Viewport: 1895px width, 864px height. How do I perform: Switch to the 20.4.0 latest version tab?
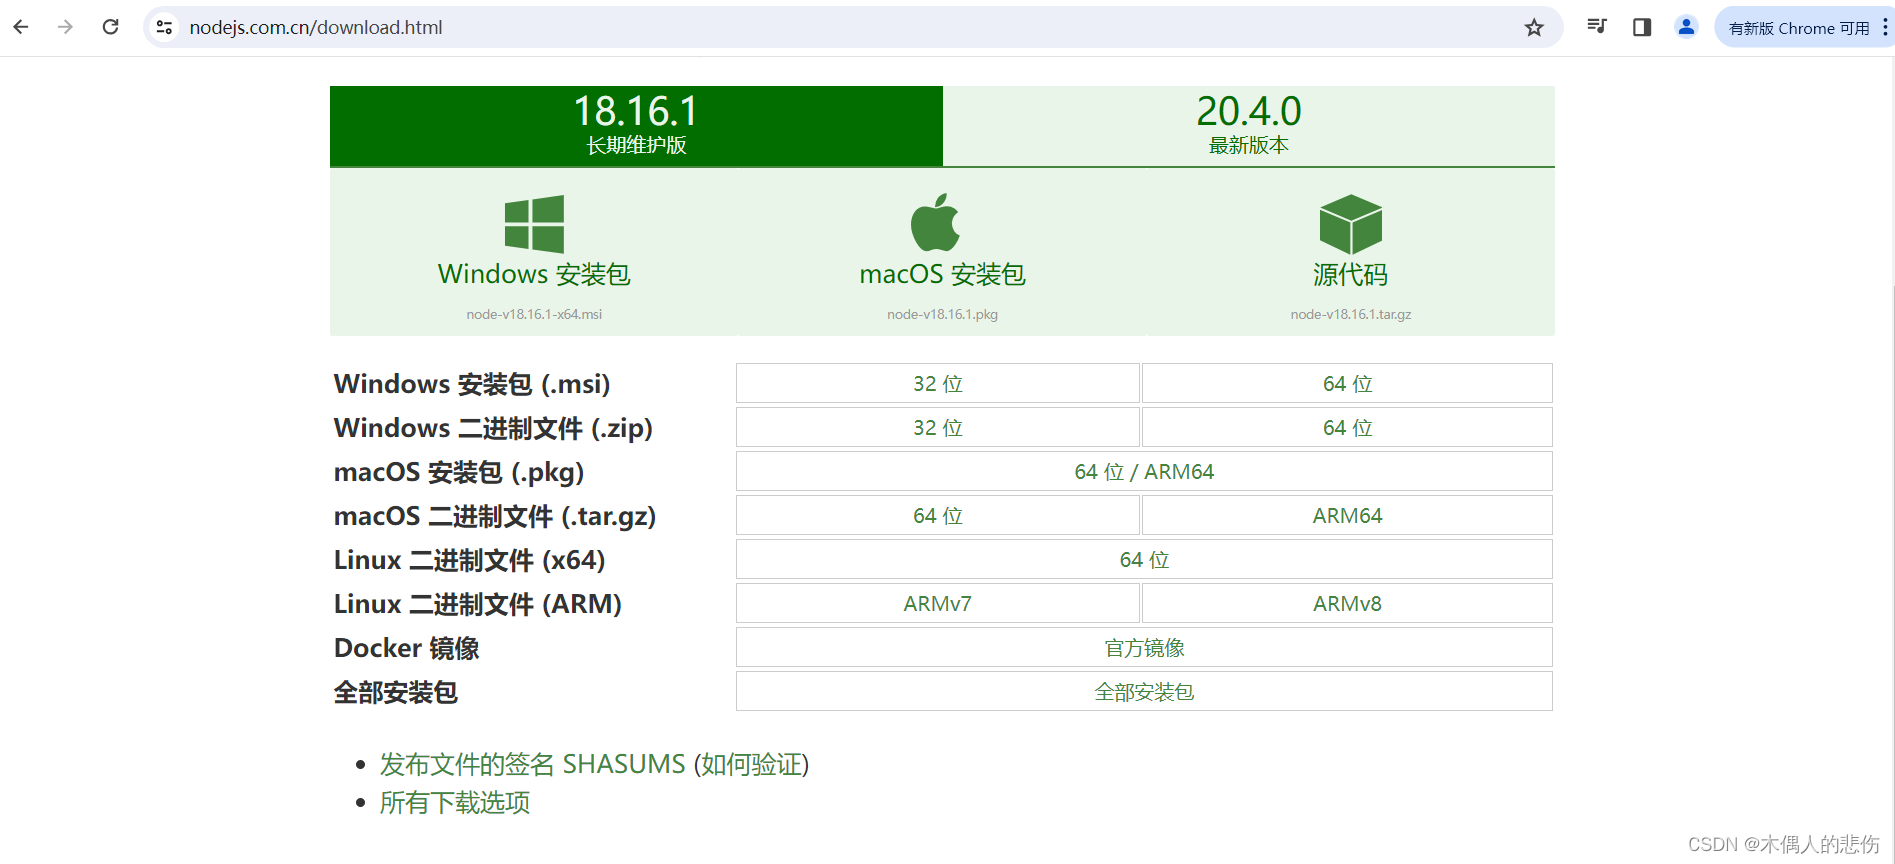[x=1249, y=126]
